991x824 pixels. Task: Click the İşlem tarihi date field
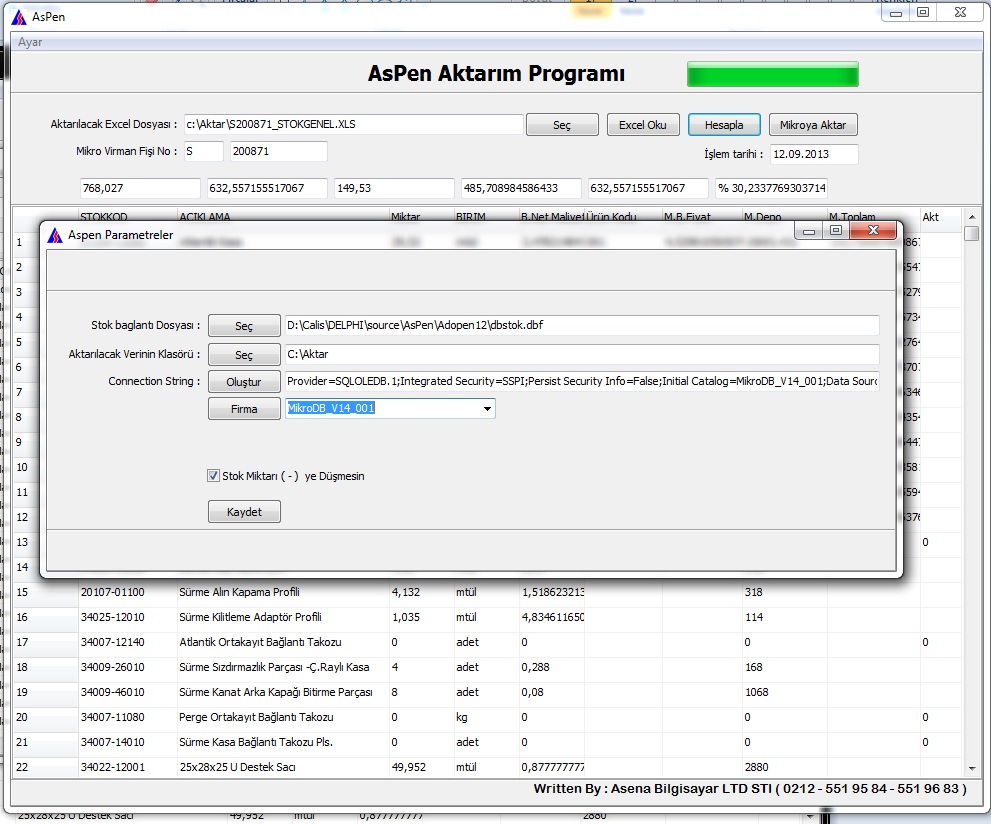pos(814,154)
